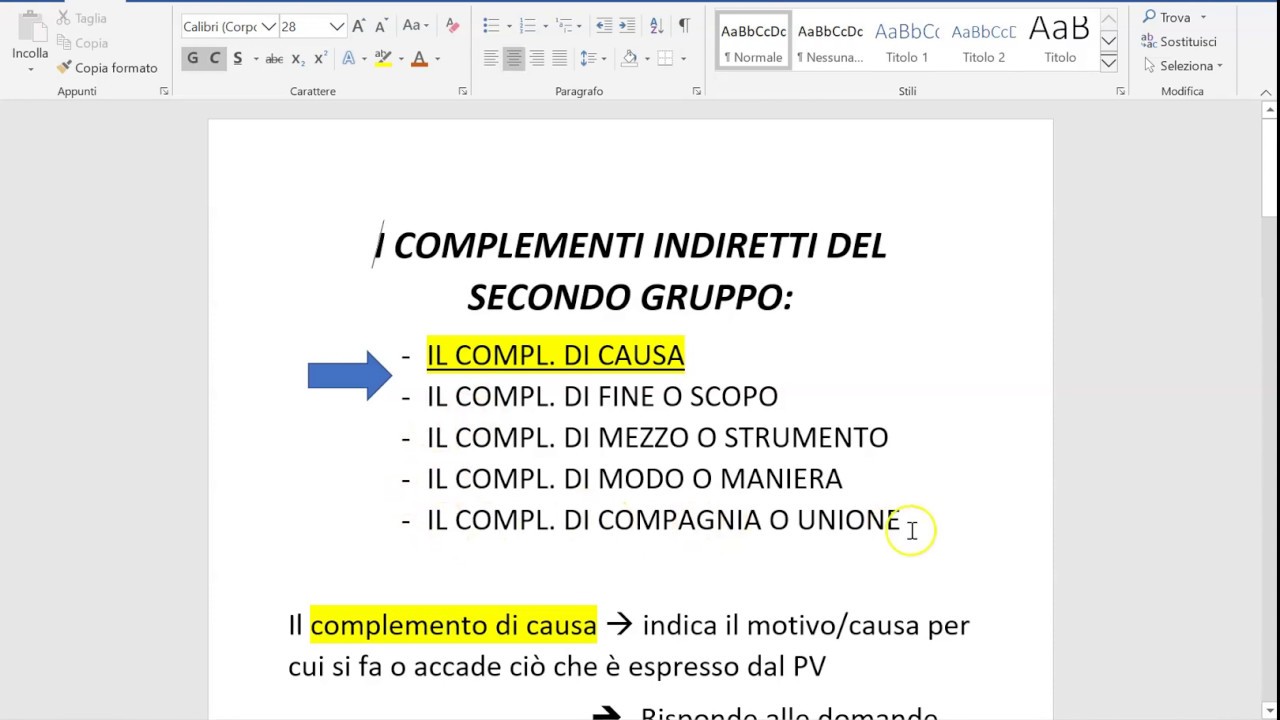Expand the styles gallery more arrow

pyautogui.click(x=1109, y=63)
